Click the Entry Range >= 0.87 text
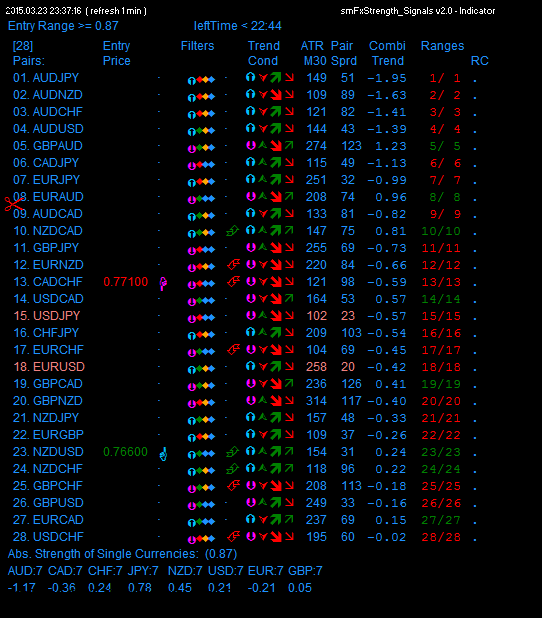542x618 pixels. [63, 26]
